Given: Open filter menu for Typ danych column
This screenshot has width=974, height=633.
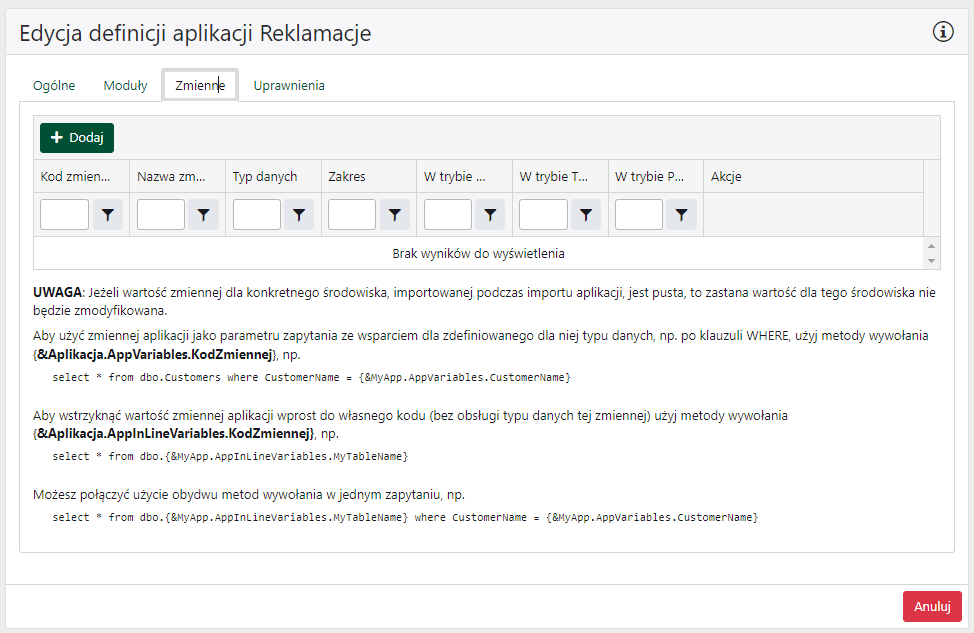Looking at the screenshot, I should pos(299,214).
